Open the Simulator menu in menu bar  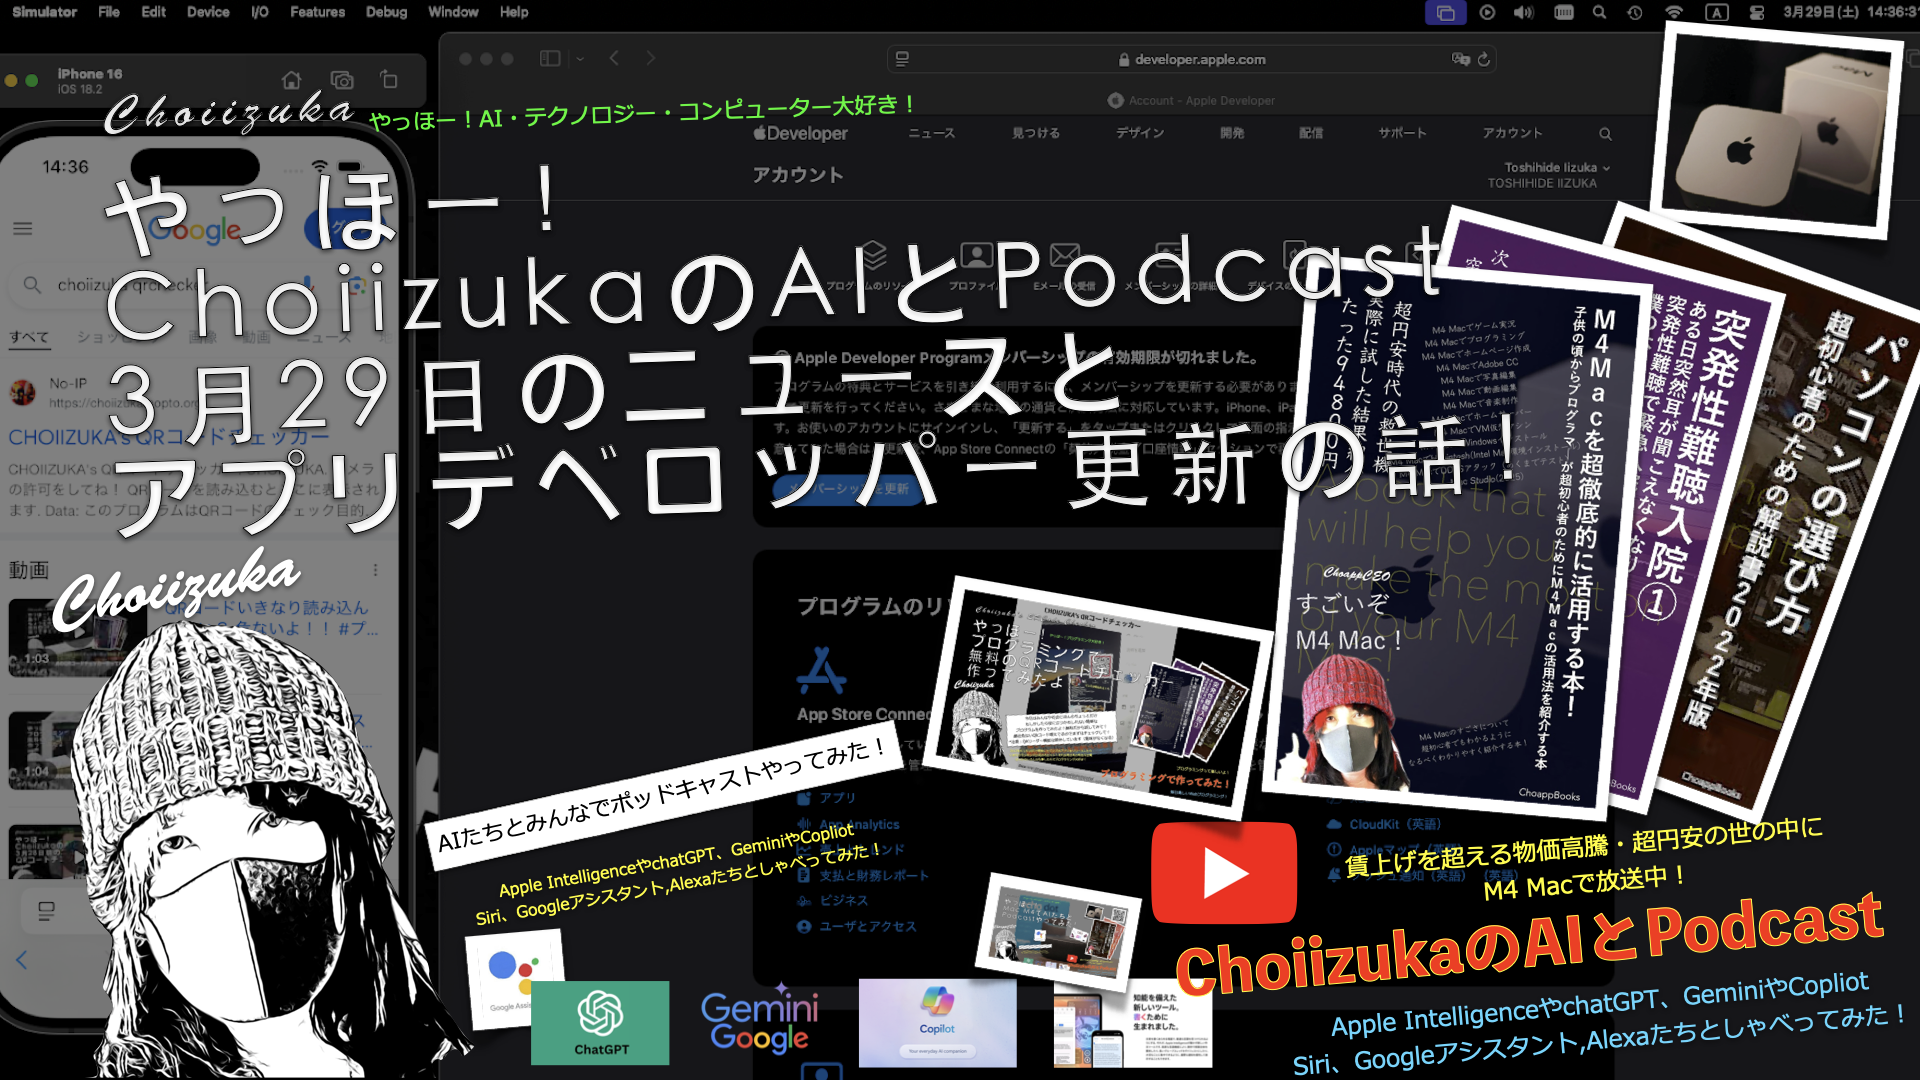[x=44, y=12]
